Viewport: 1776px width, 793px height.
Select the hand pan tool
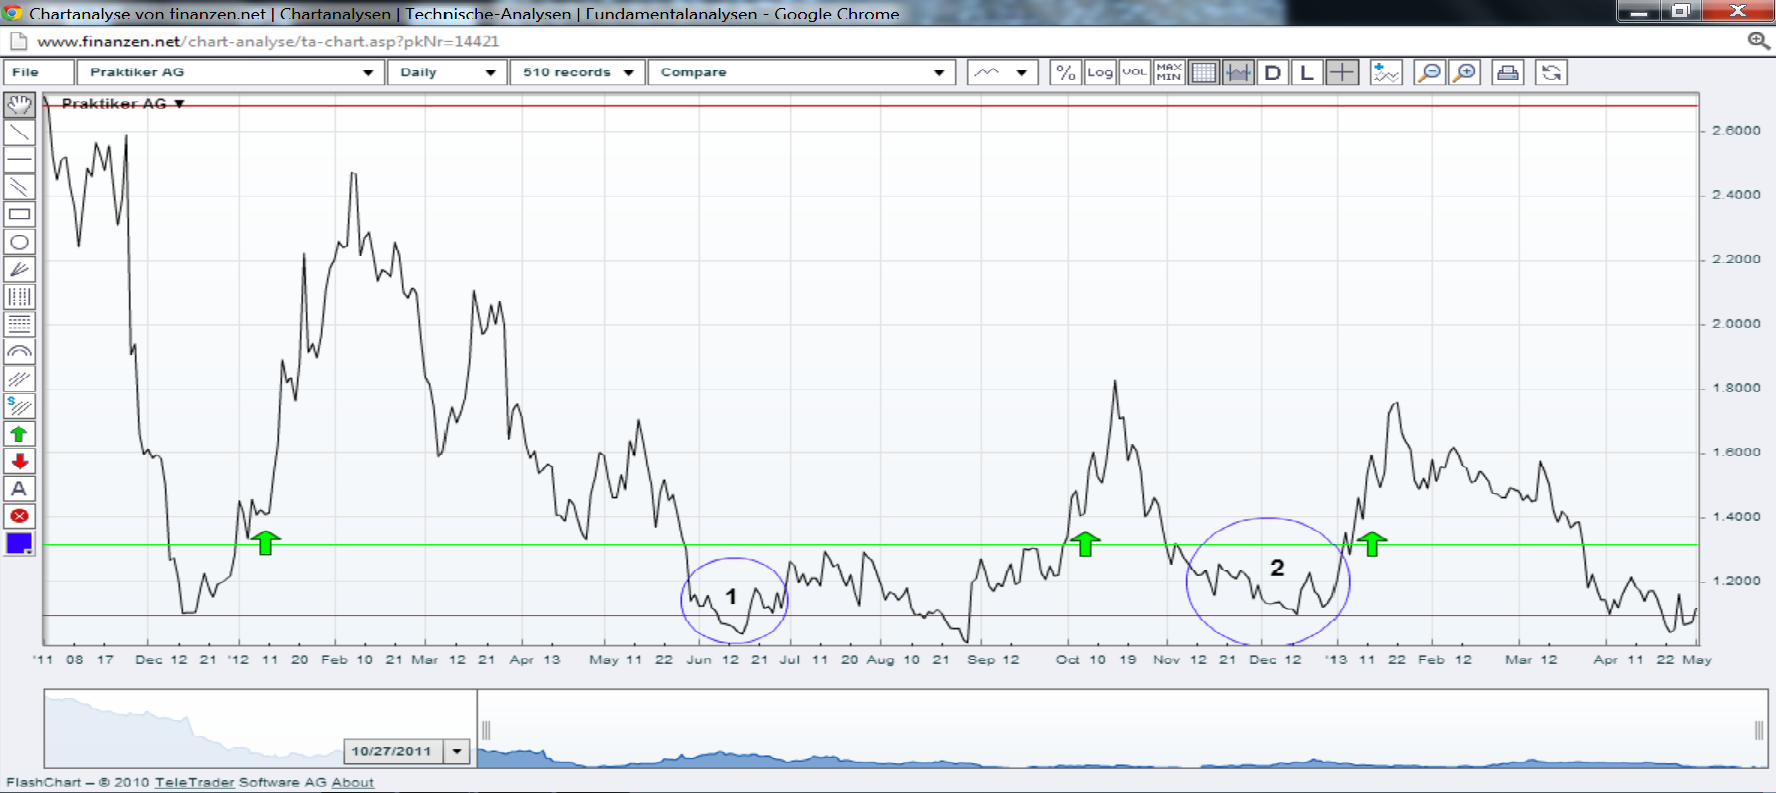pos(19,105)
